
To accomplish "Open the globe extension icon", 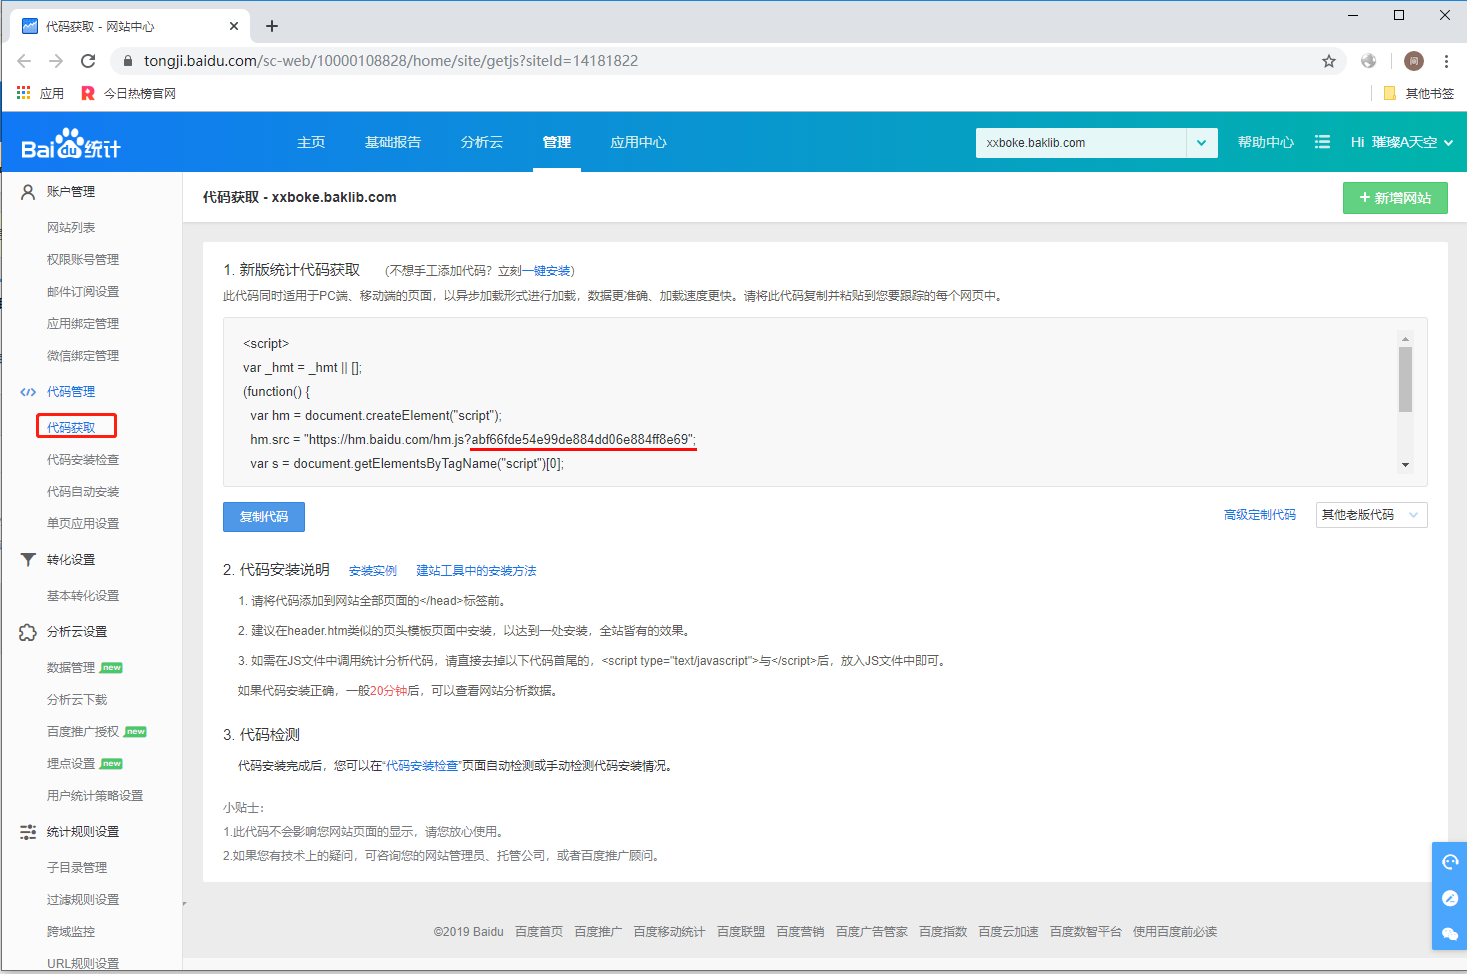I will [1369, 61].
